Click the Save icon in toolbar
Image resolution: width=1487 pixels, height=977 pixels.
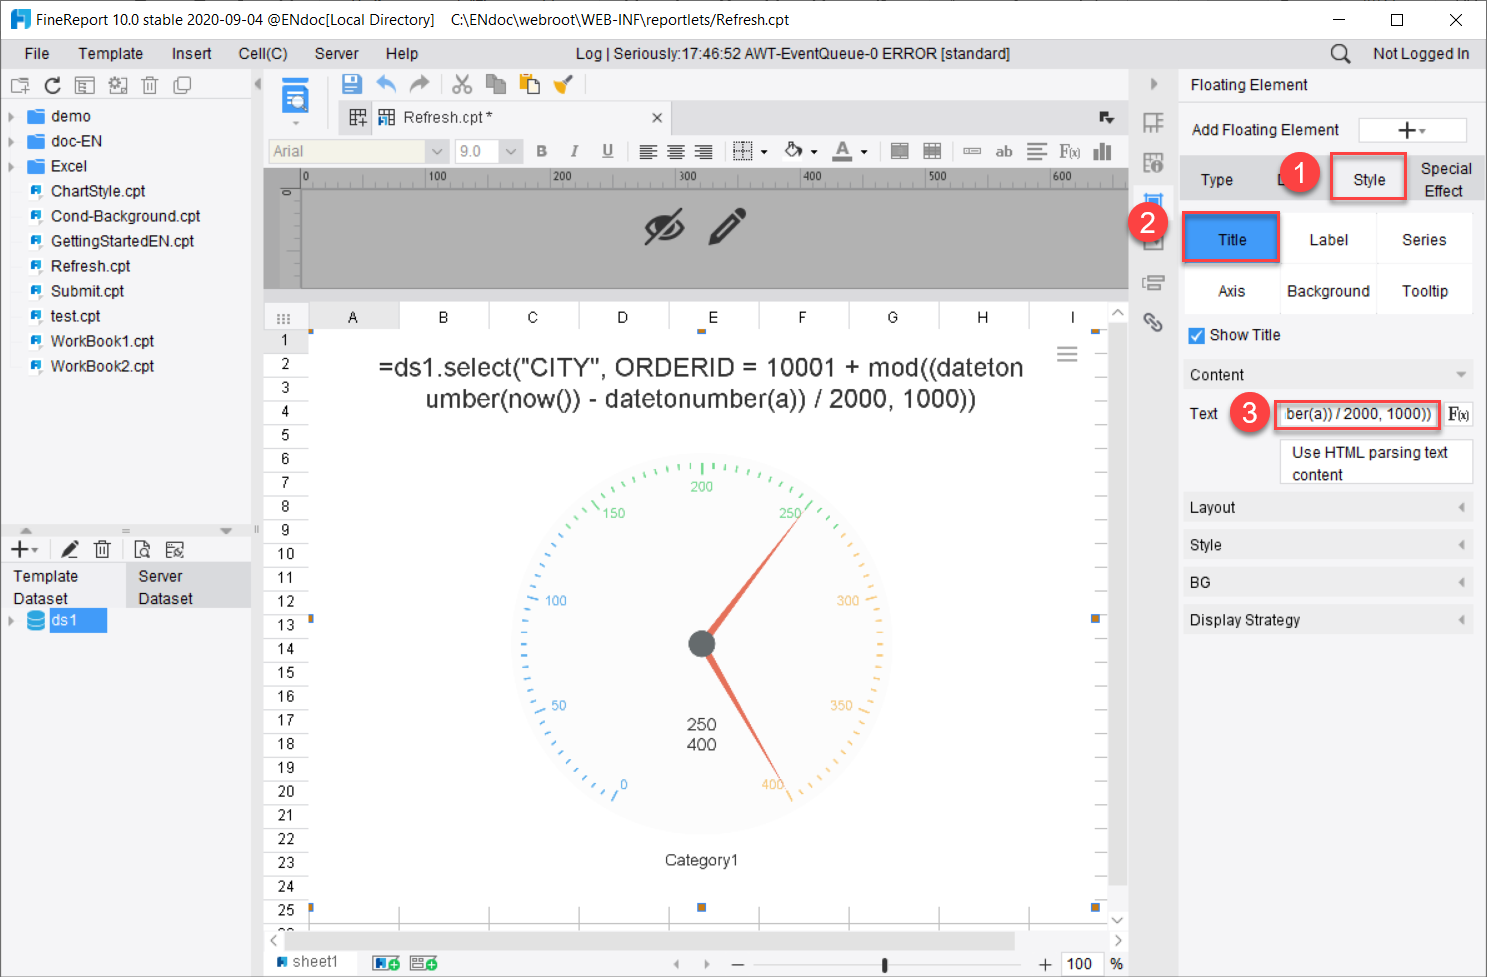352,84
